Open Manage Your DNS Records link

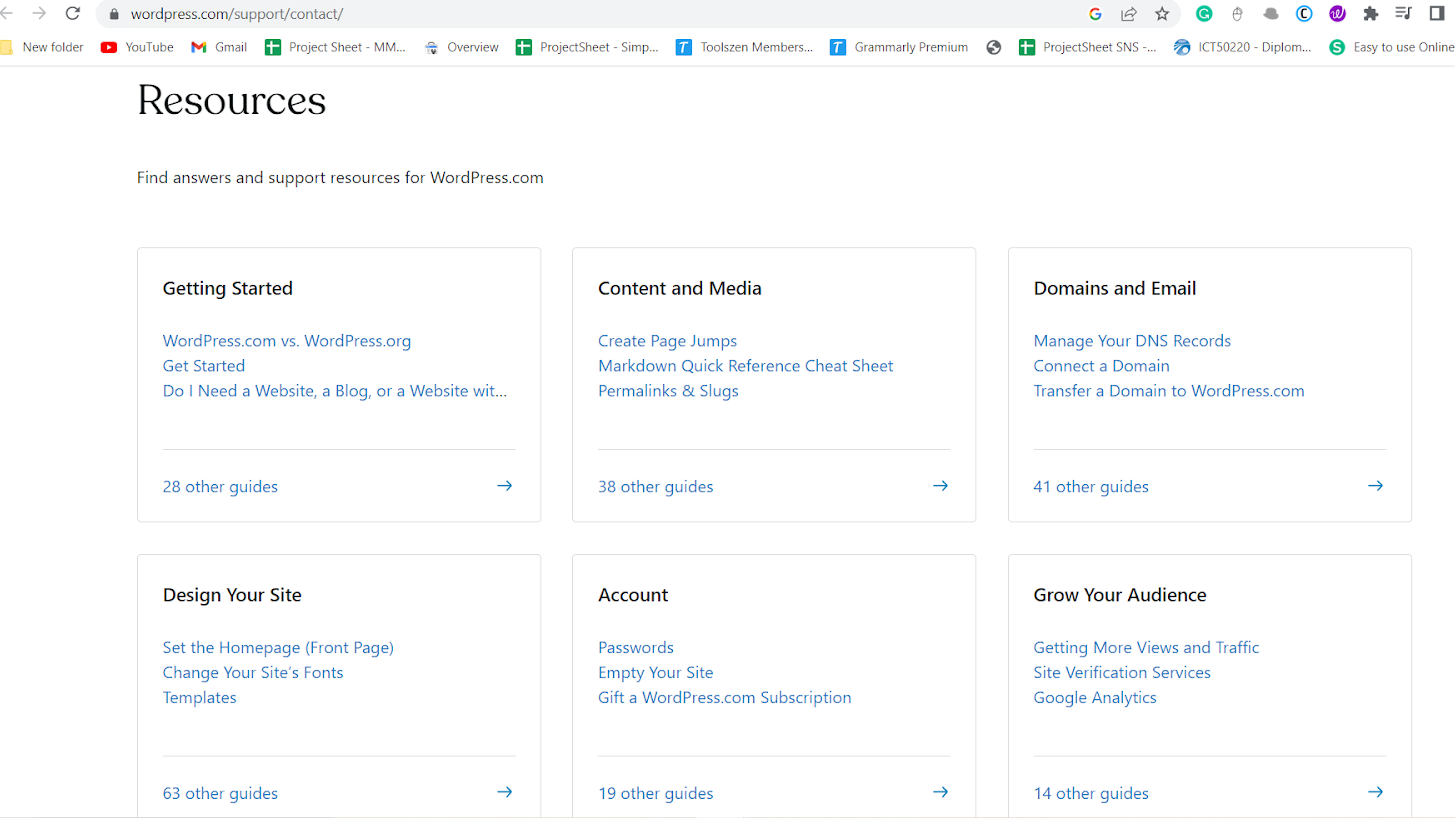(1132, 341)
